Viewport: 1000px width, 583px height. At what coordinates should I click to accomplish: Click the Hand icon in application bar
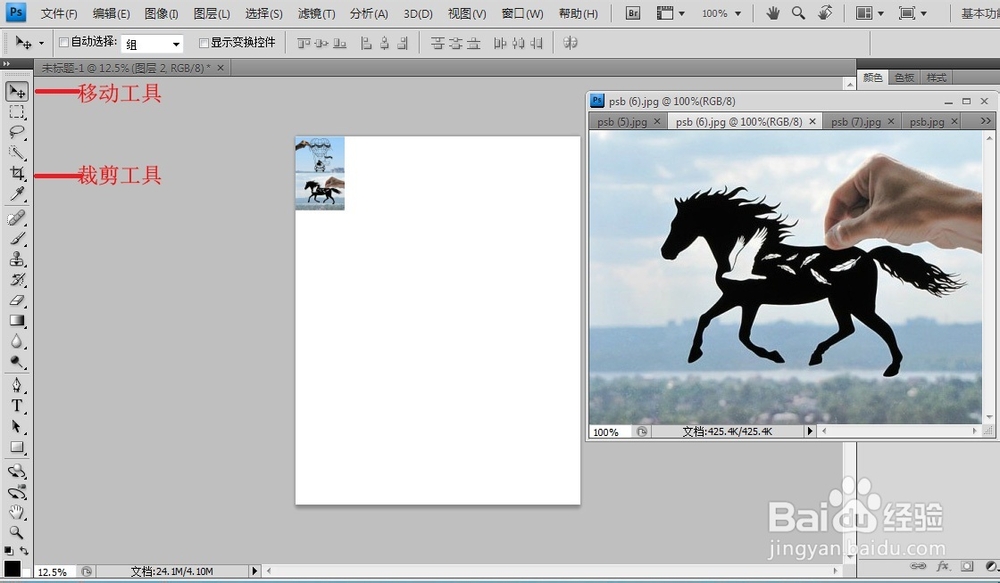tap(773, 13)
